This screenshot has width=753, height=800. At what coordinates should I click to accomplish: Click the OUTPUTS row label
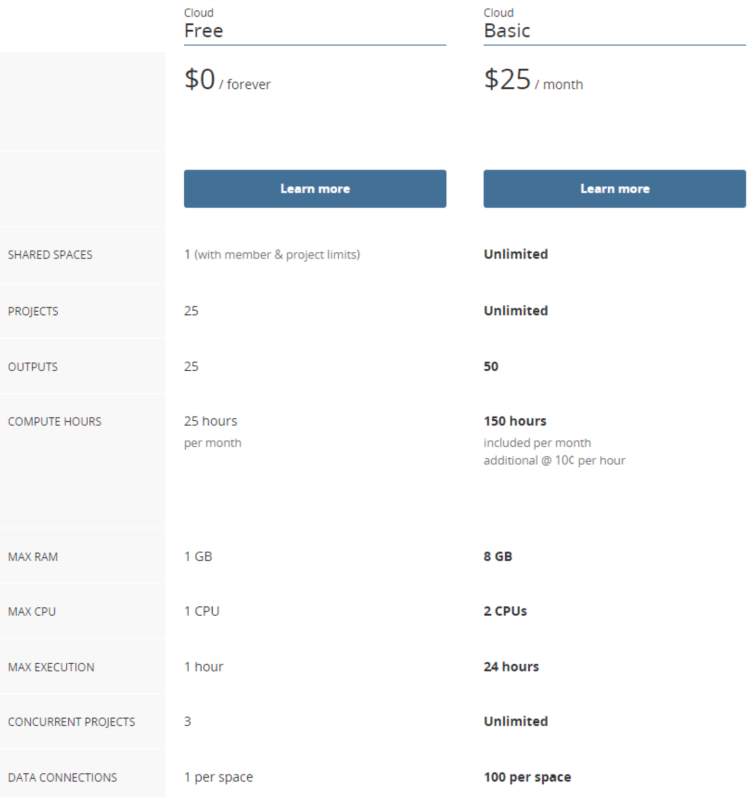pyautogui.click(x=31, y=367)
